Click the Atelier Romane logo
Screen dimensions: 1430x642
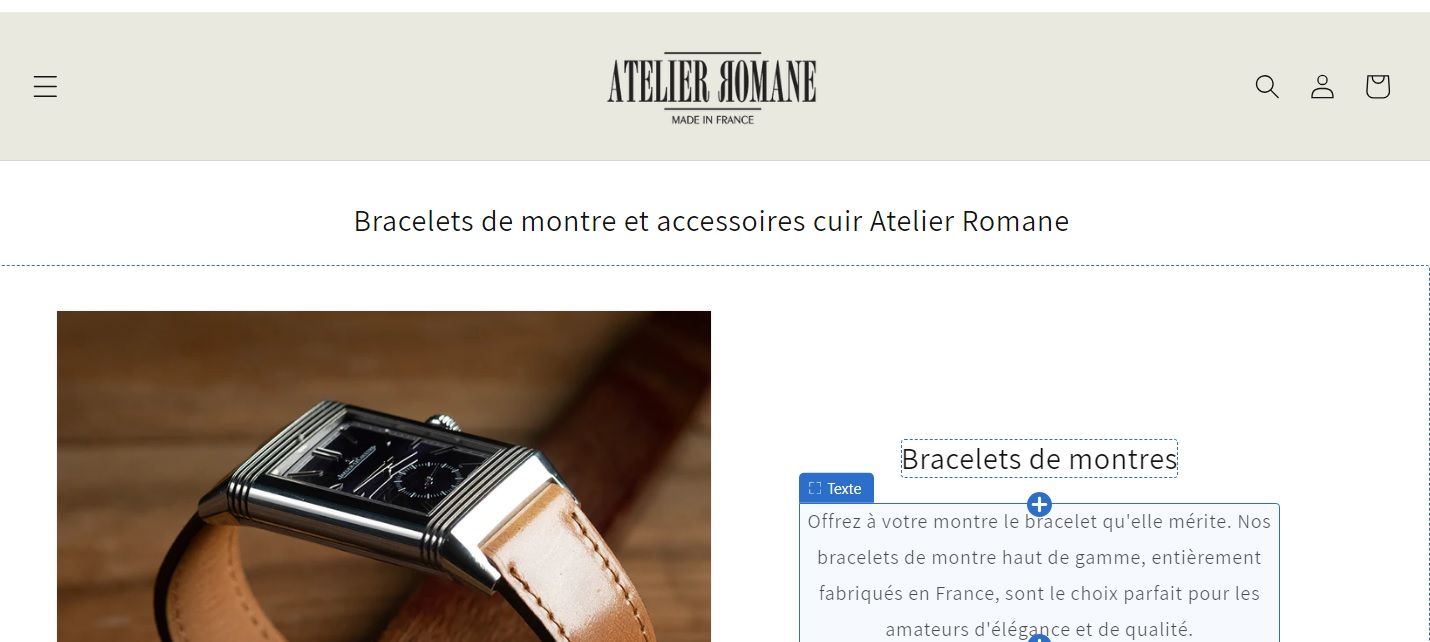point(712,88)
